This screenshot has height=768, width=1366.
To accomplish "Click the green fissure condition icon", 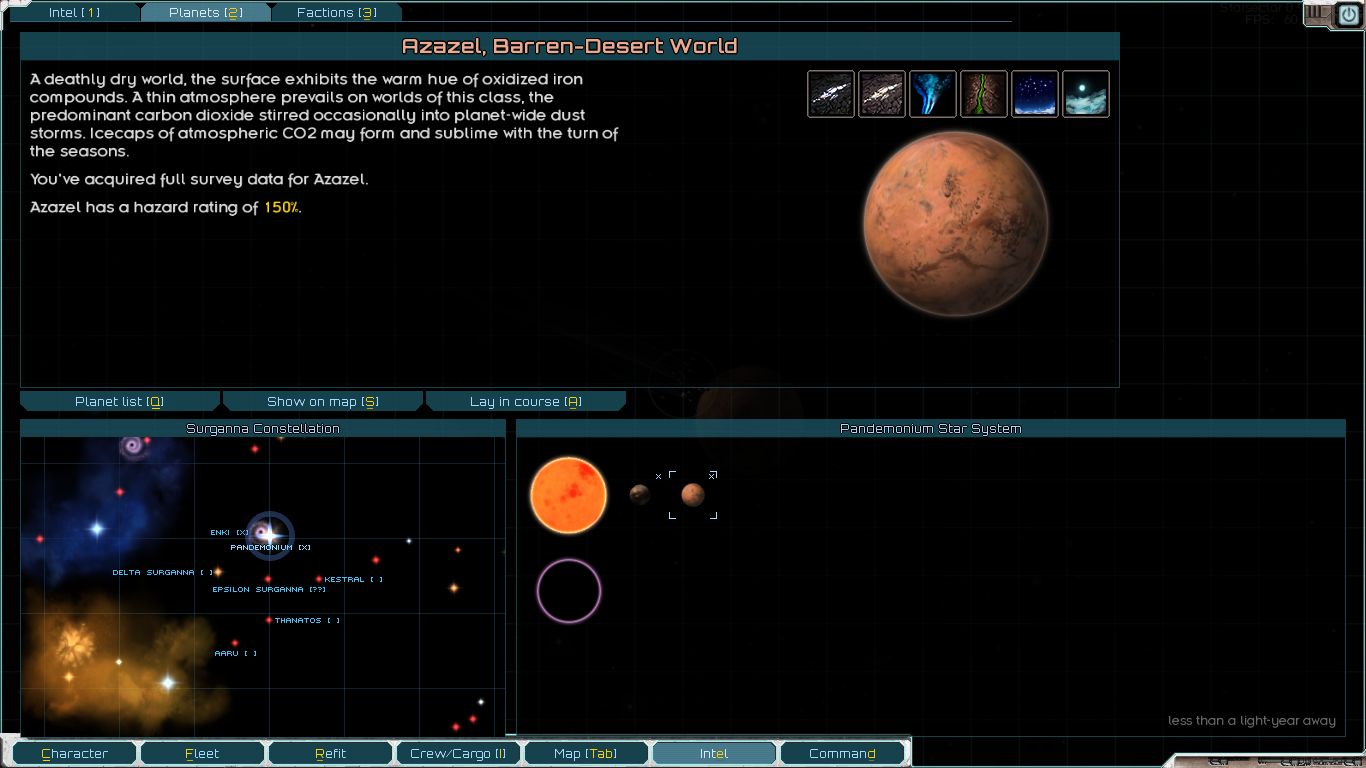I will [984, 94].
